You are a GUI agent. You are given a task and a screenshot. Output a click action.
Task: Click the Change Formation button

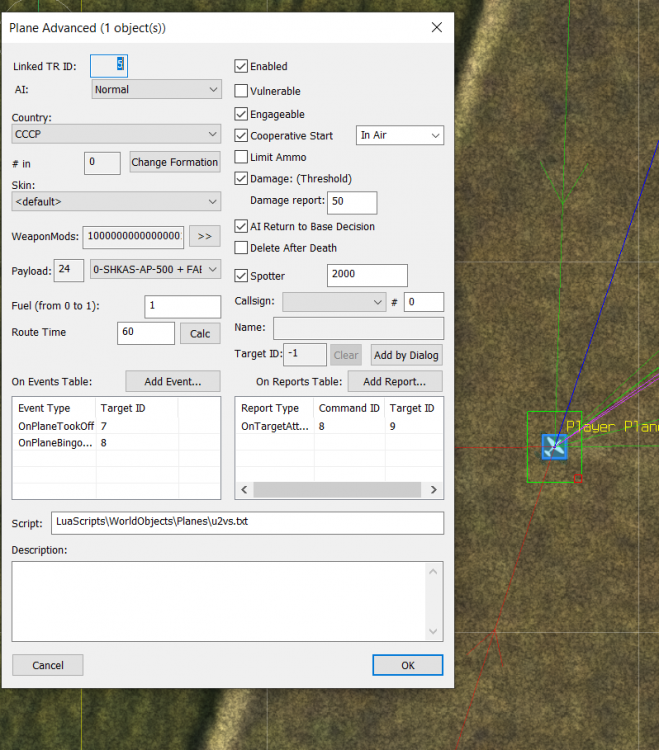175,162
